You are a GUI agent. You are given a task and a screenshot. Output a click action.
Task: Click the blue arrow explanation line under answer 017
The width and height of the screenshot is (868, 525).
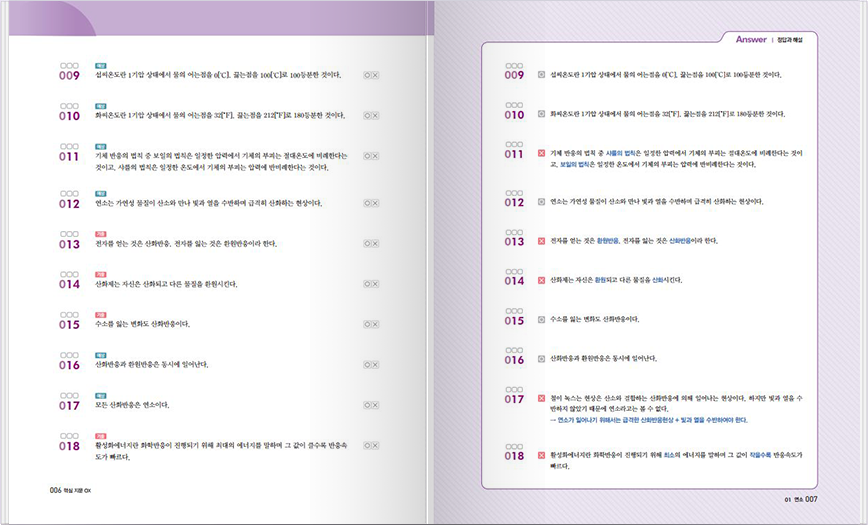[649, 420]
